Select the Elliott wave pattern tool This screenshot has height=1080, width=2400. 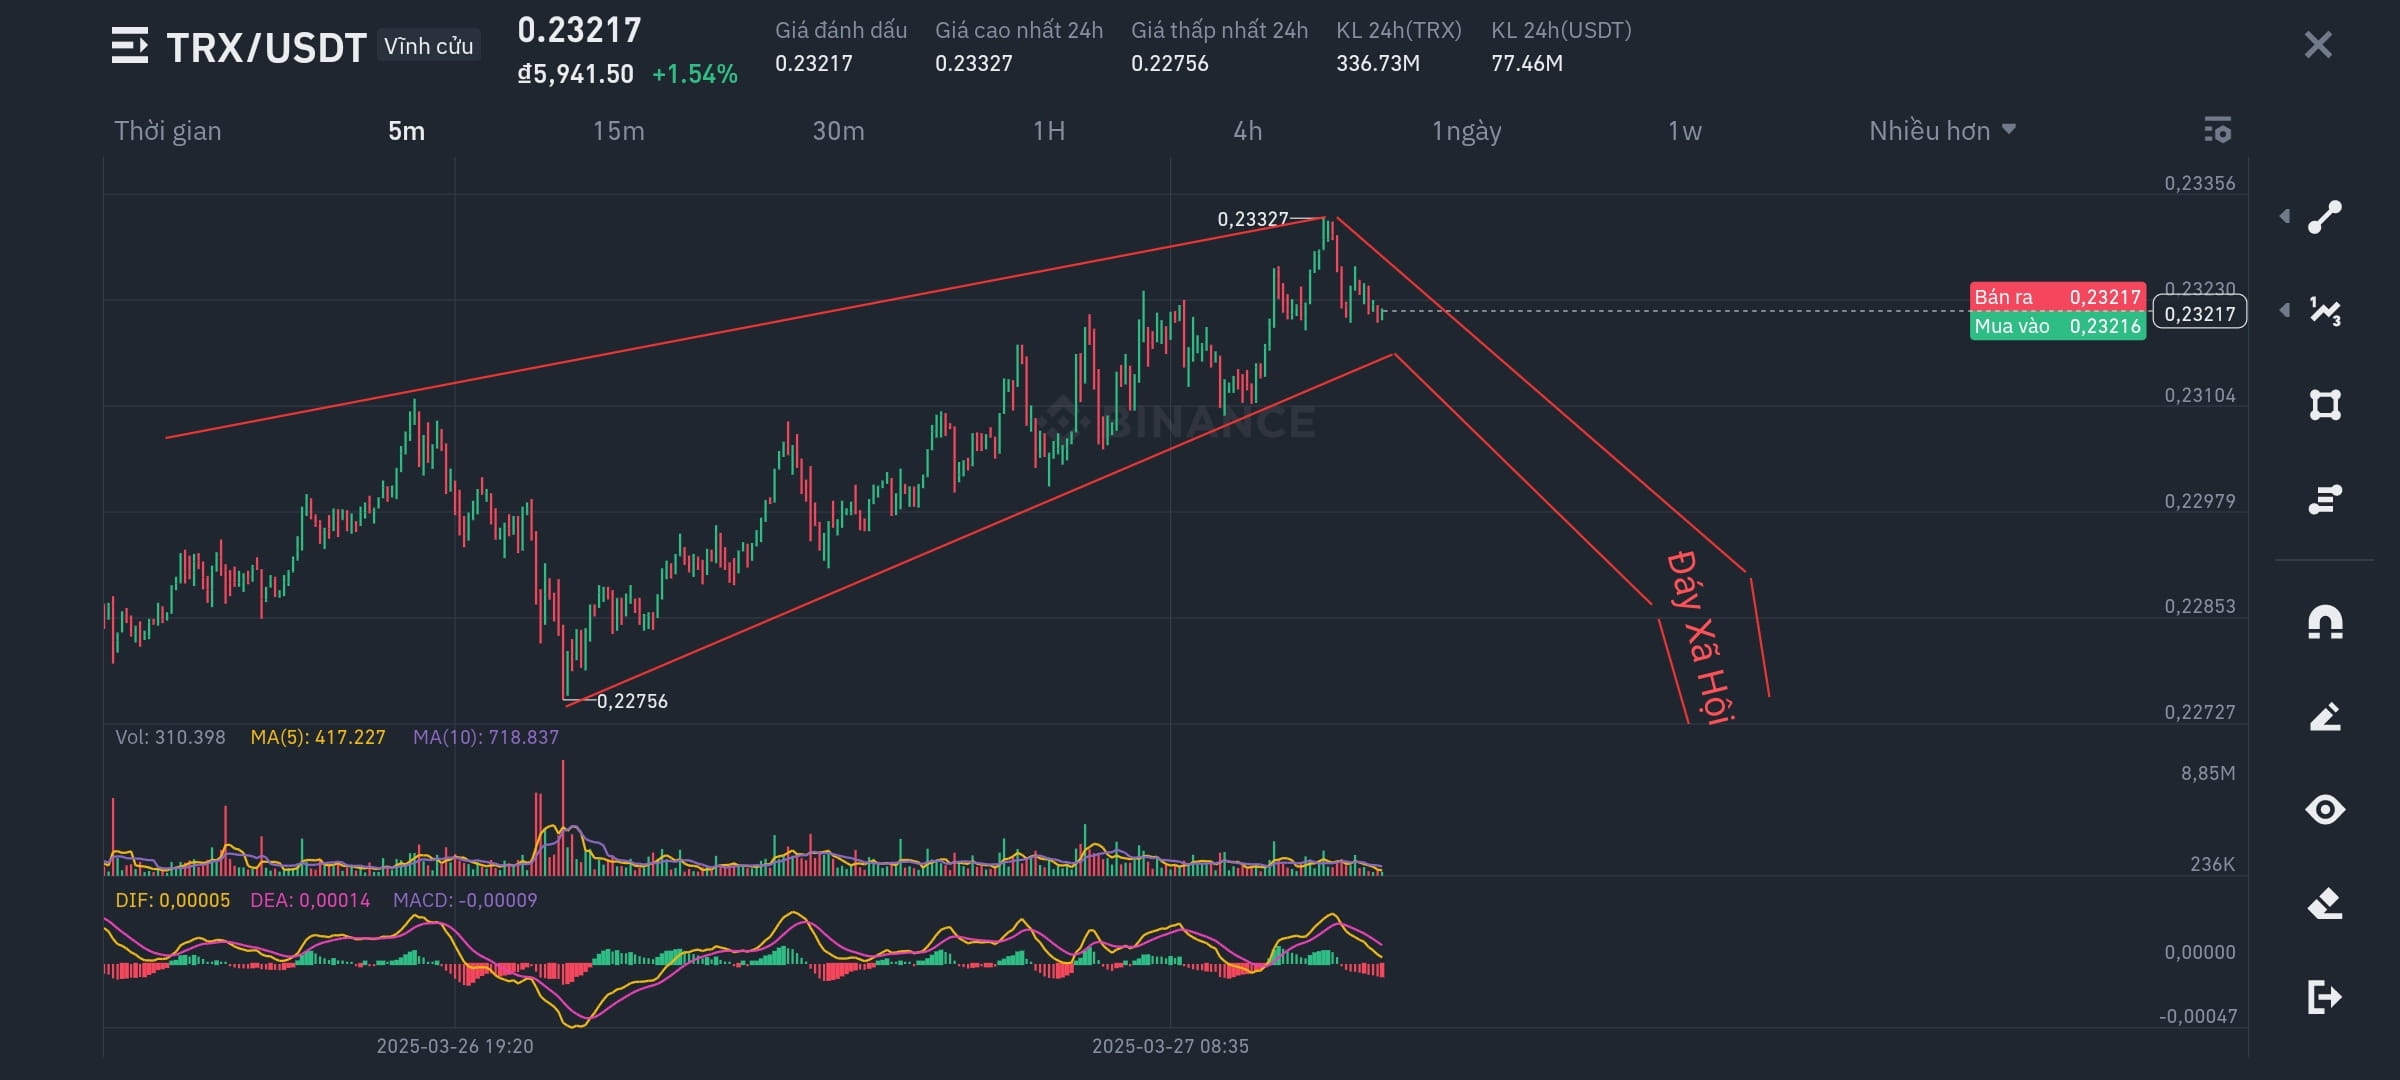point(2325,311)
